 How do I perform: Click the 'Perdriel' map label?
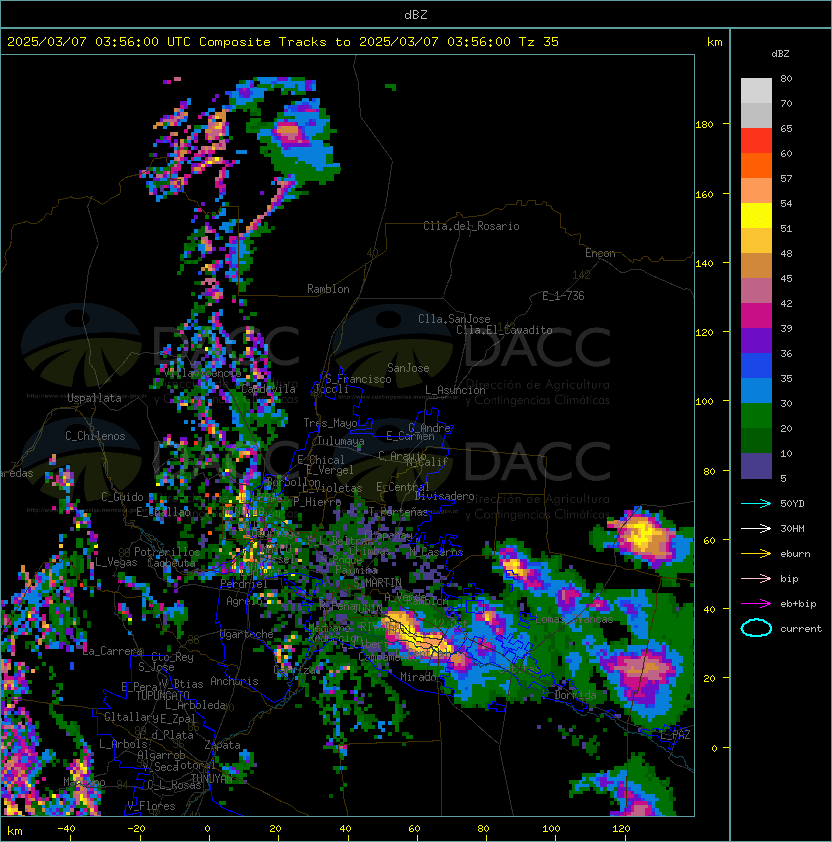244,584
